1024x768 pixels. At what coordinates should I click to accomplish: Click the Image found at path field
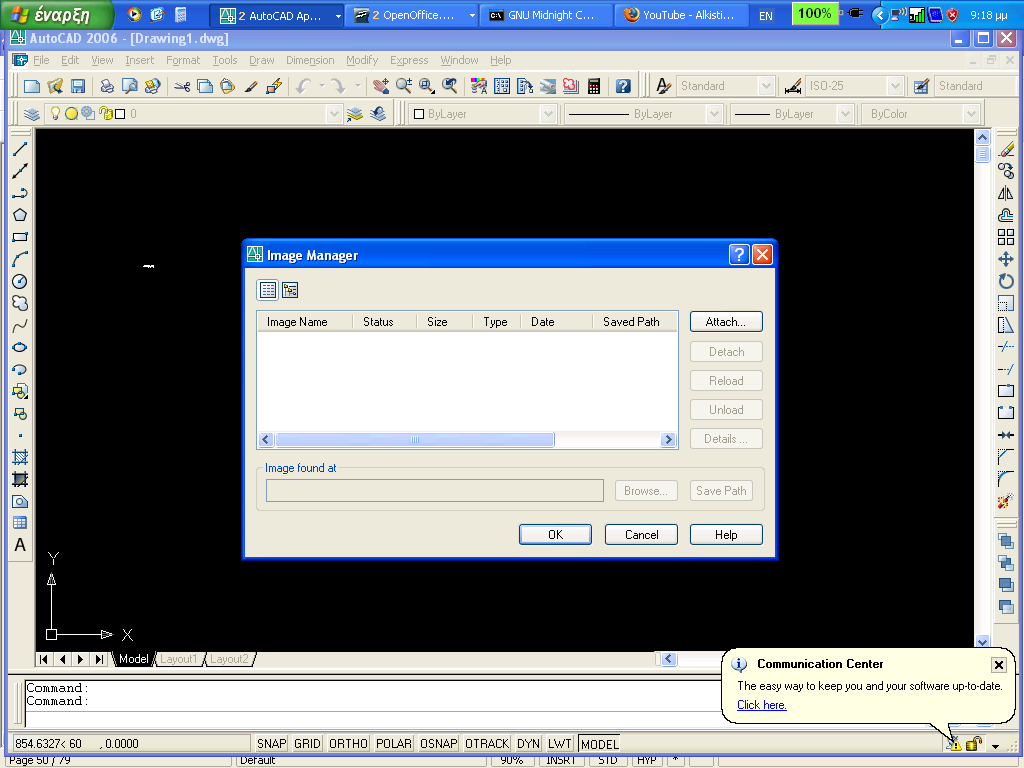click(x=435, y=490)
